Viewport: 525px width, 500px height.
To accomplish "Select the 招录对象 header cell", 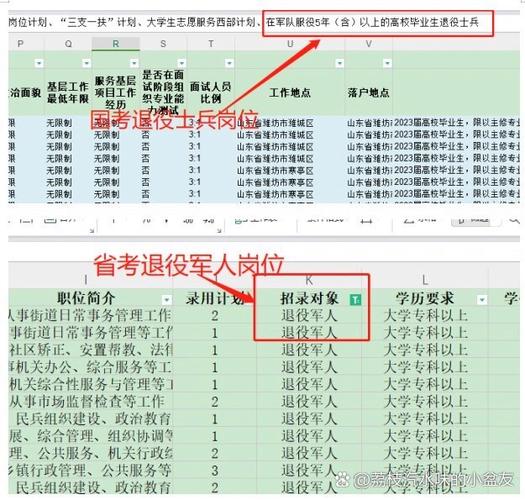I will 309,298.
